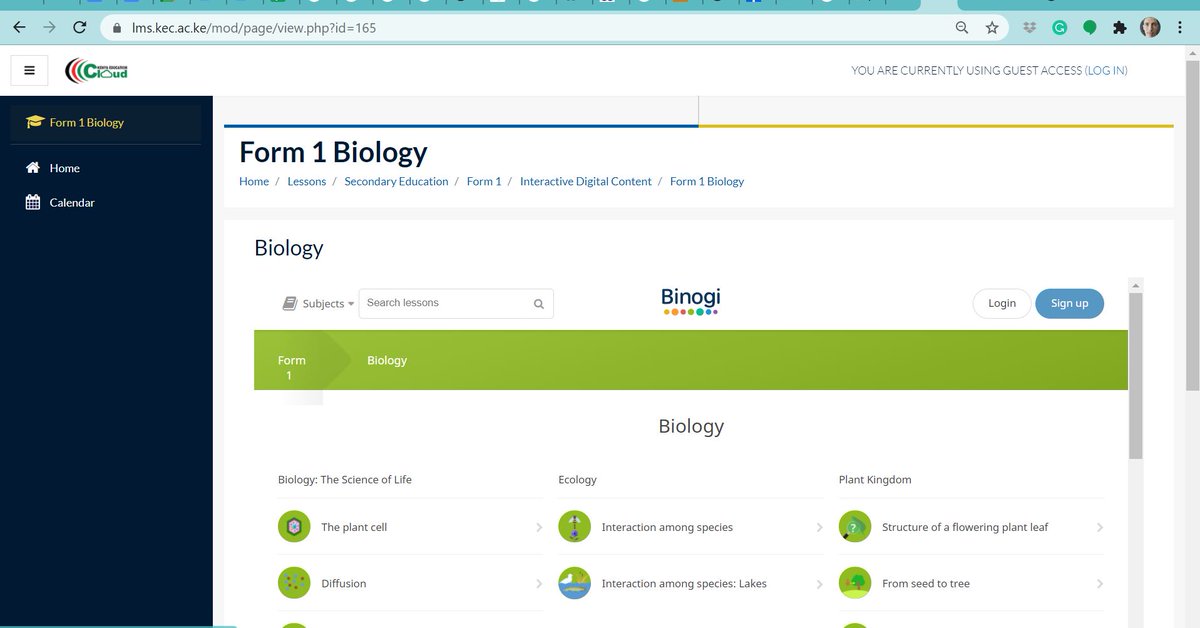Click the Grammarly extension icon
Viewport: 1200px width, 628px height.
pos(1060,27)
